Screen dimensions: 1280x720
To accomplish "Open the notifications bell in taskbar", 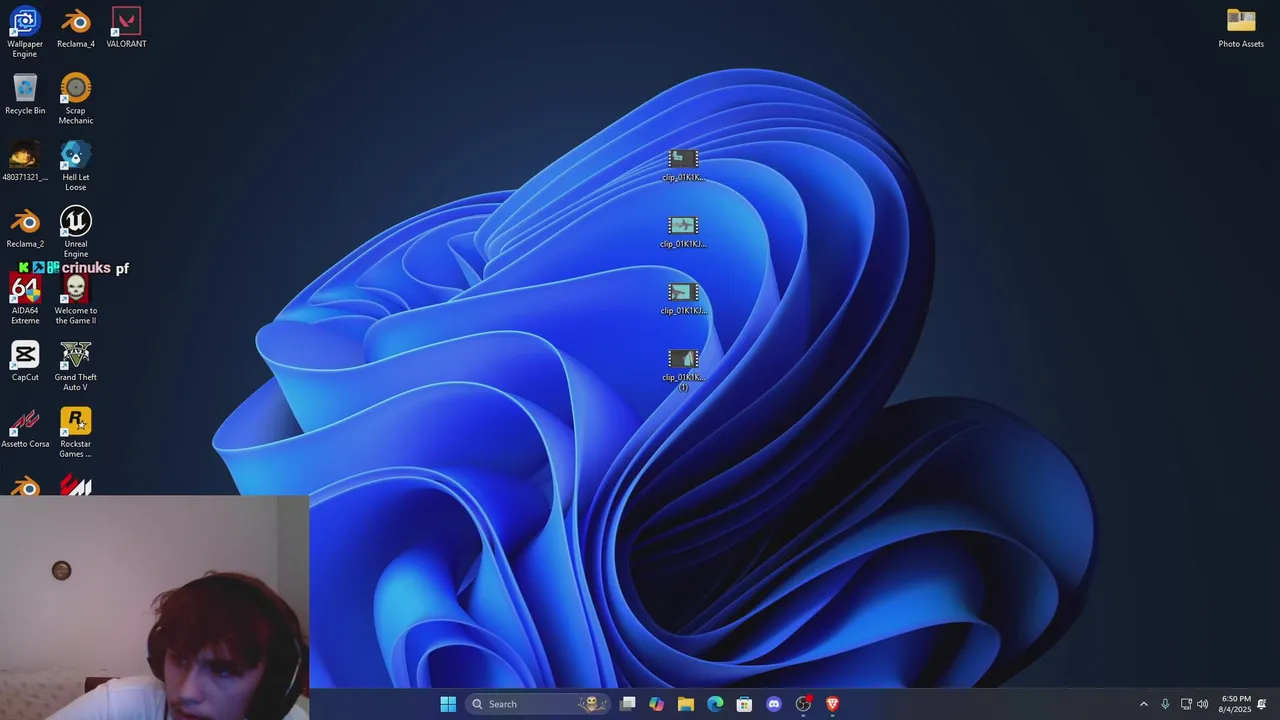I will tap(1262, 704).
